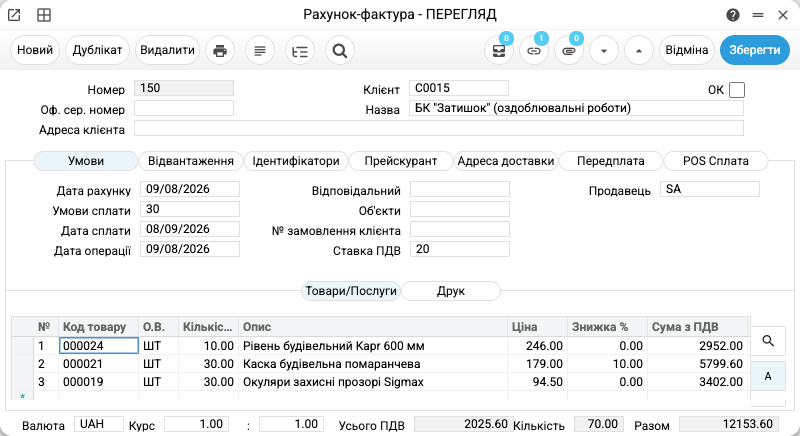This screenshot has width=800, height=436.
Task: Click the grid layout icon in title bar
Action: pyautogui.click(x=44, y=15)
